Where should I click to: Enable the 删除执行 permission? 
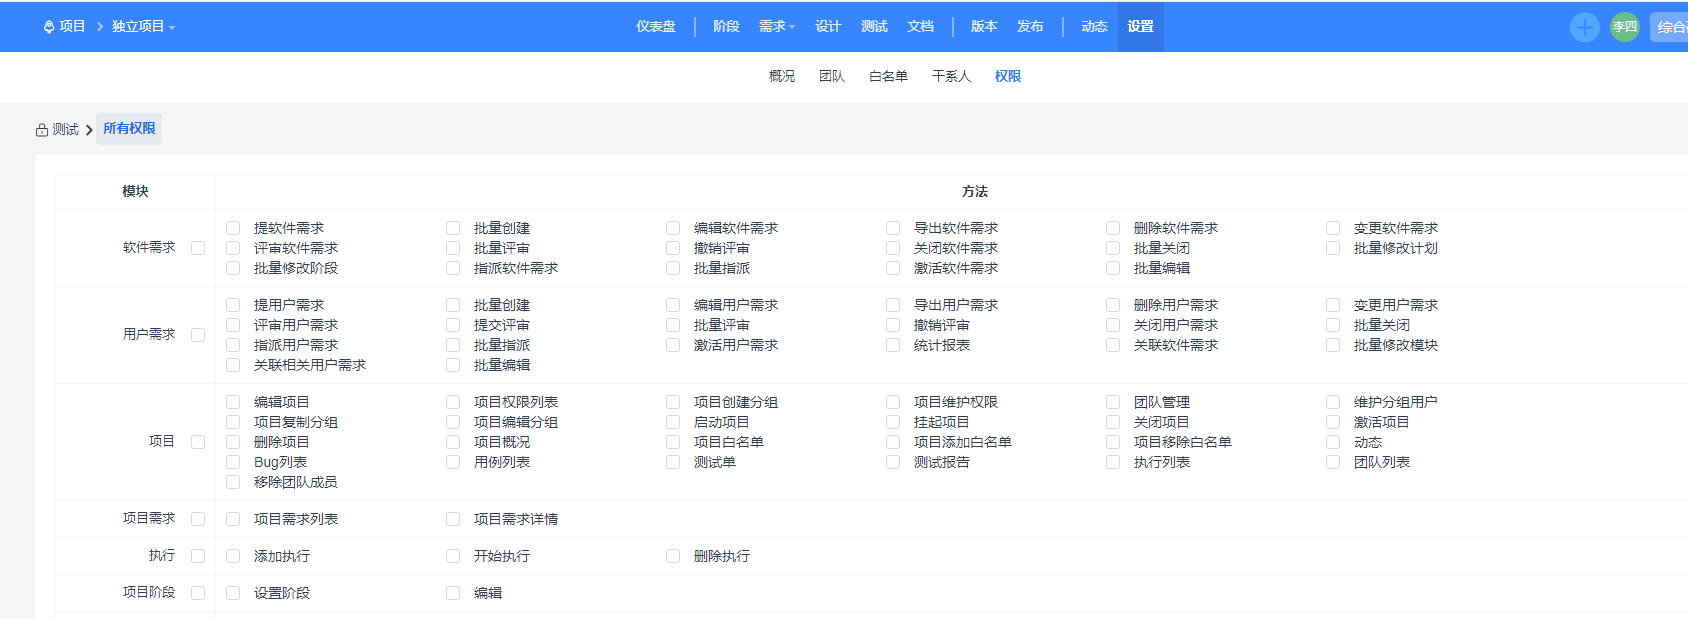(x=673, y=556)
